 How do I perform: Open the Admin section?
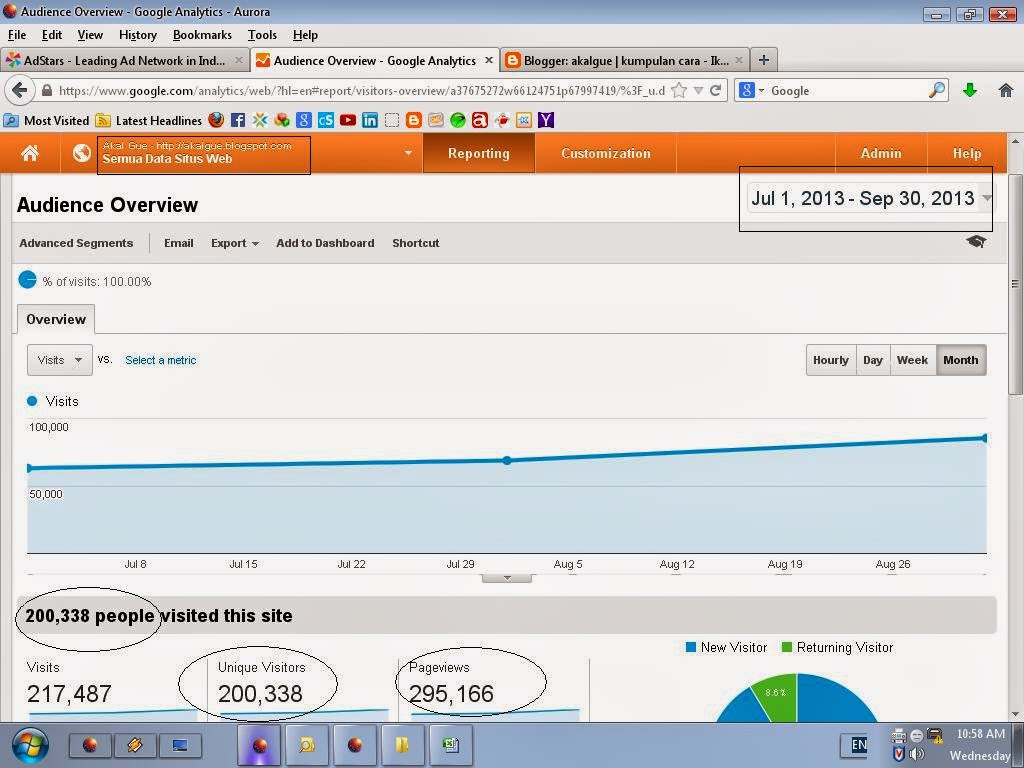881,153
